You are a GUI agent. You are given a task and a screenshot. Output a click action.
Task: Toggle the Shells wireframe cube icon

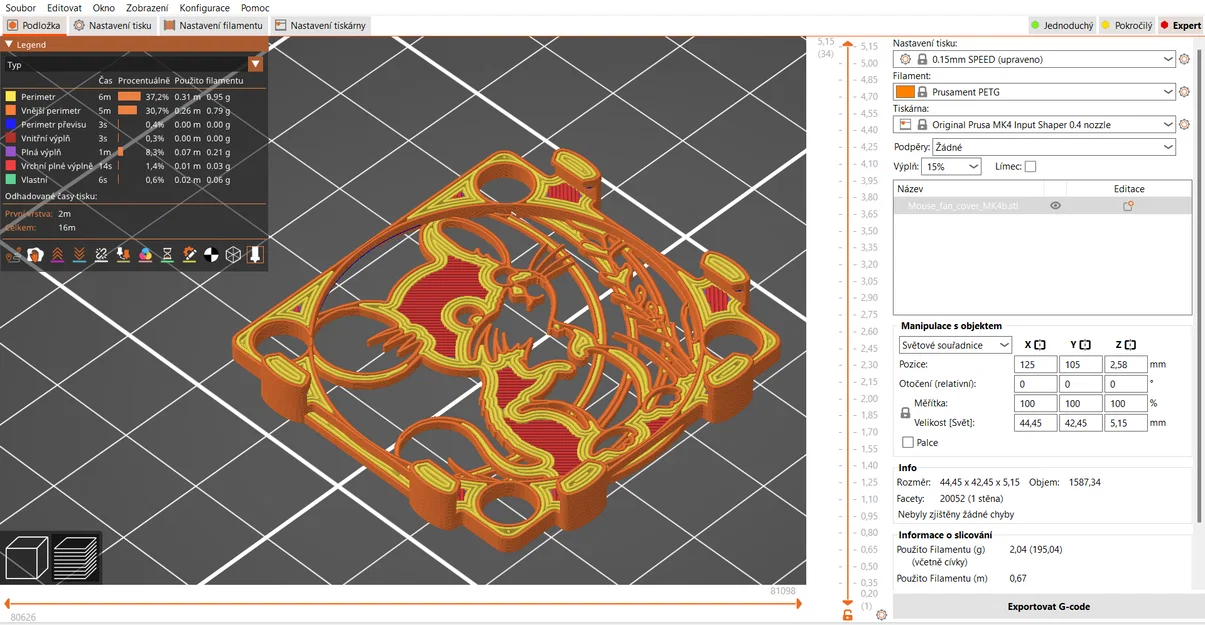[233, 255]
